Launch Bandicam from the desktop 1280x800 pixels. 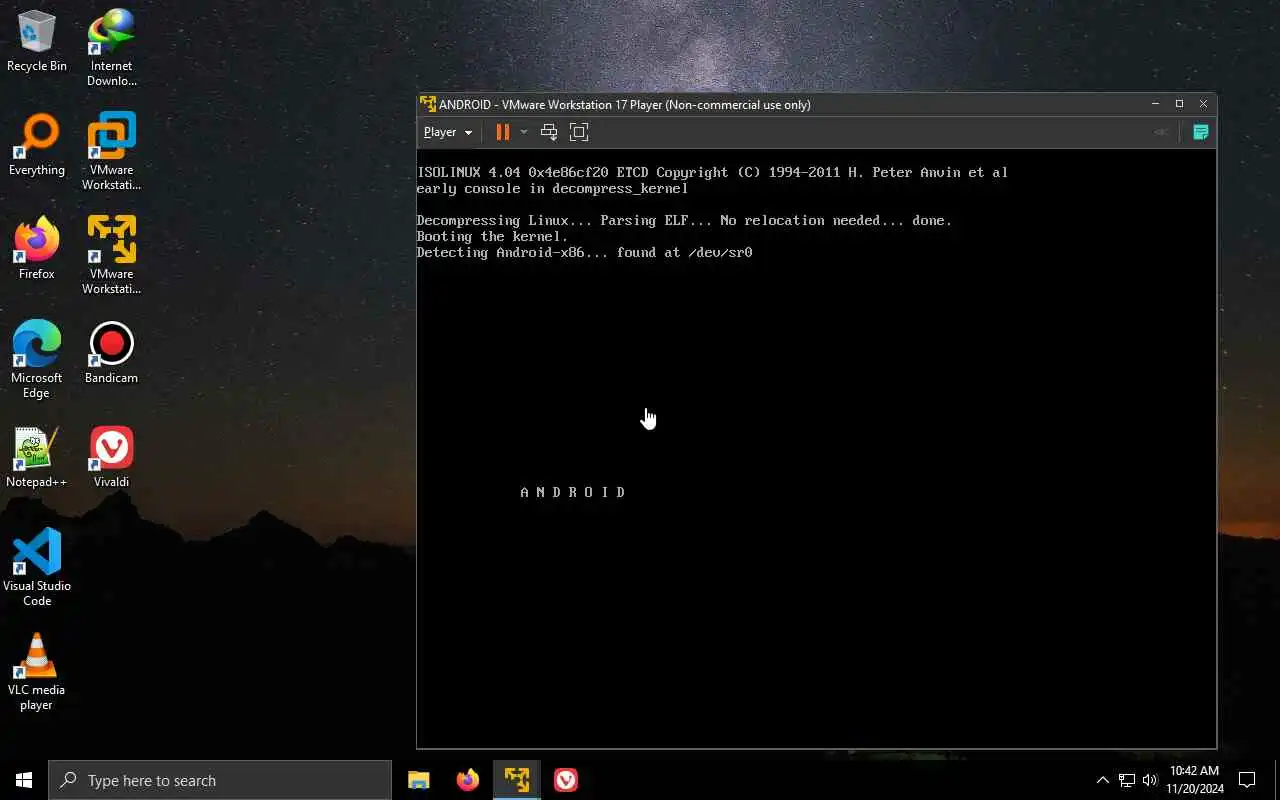pos(111,353)
